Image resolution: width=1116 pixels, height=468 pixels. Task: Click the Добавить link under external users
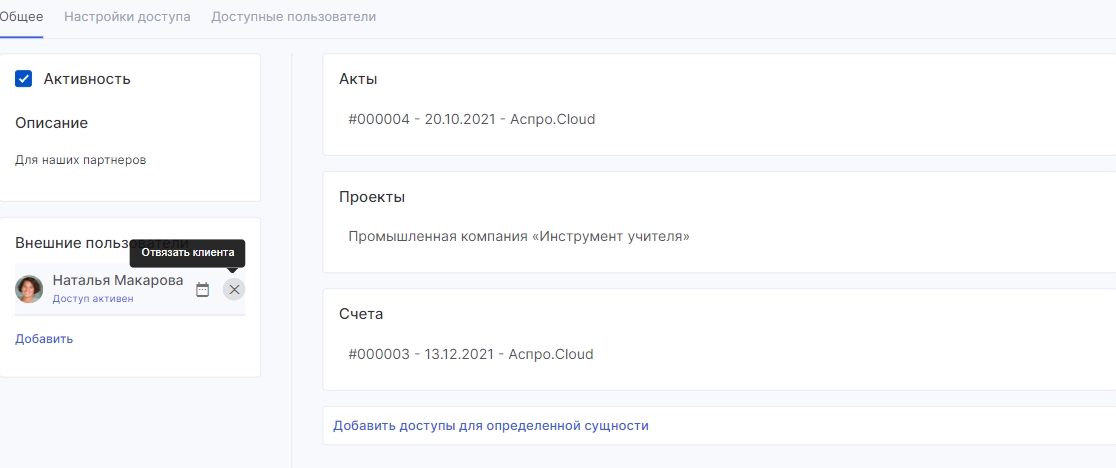coord(44,339)
